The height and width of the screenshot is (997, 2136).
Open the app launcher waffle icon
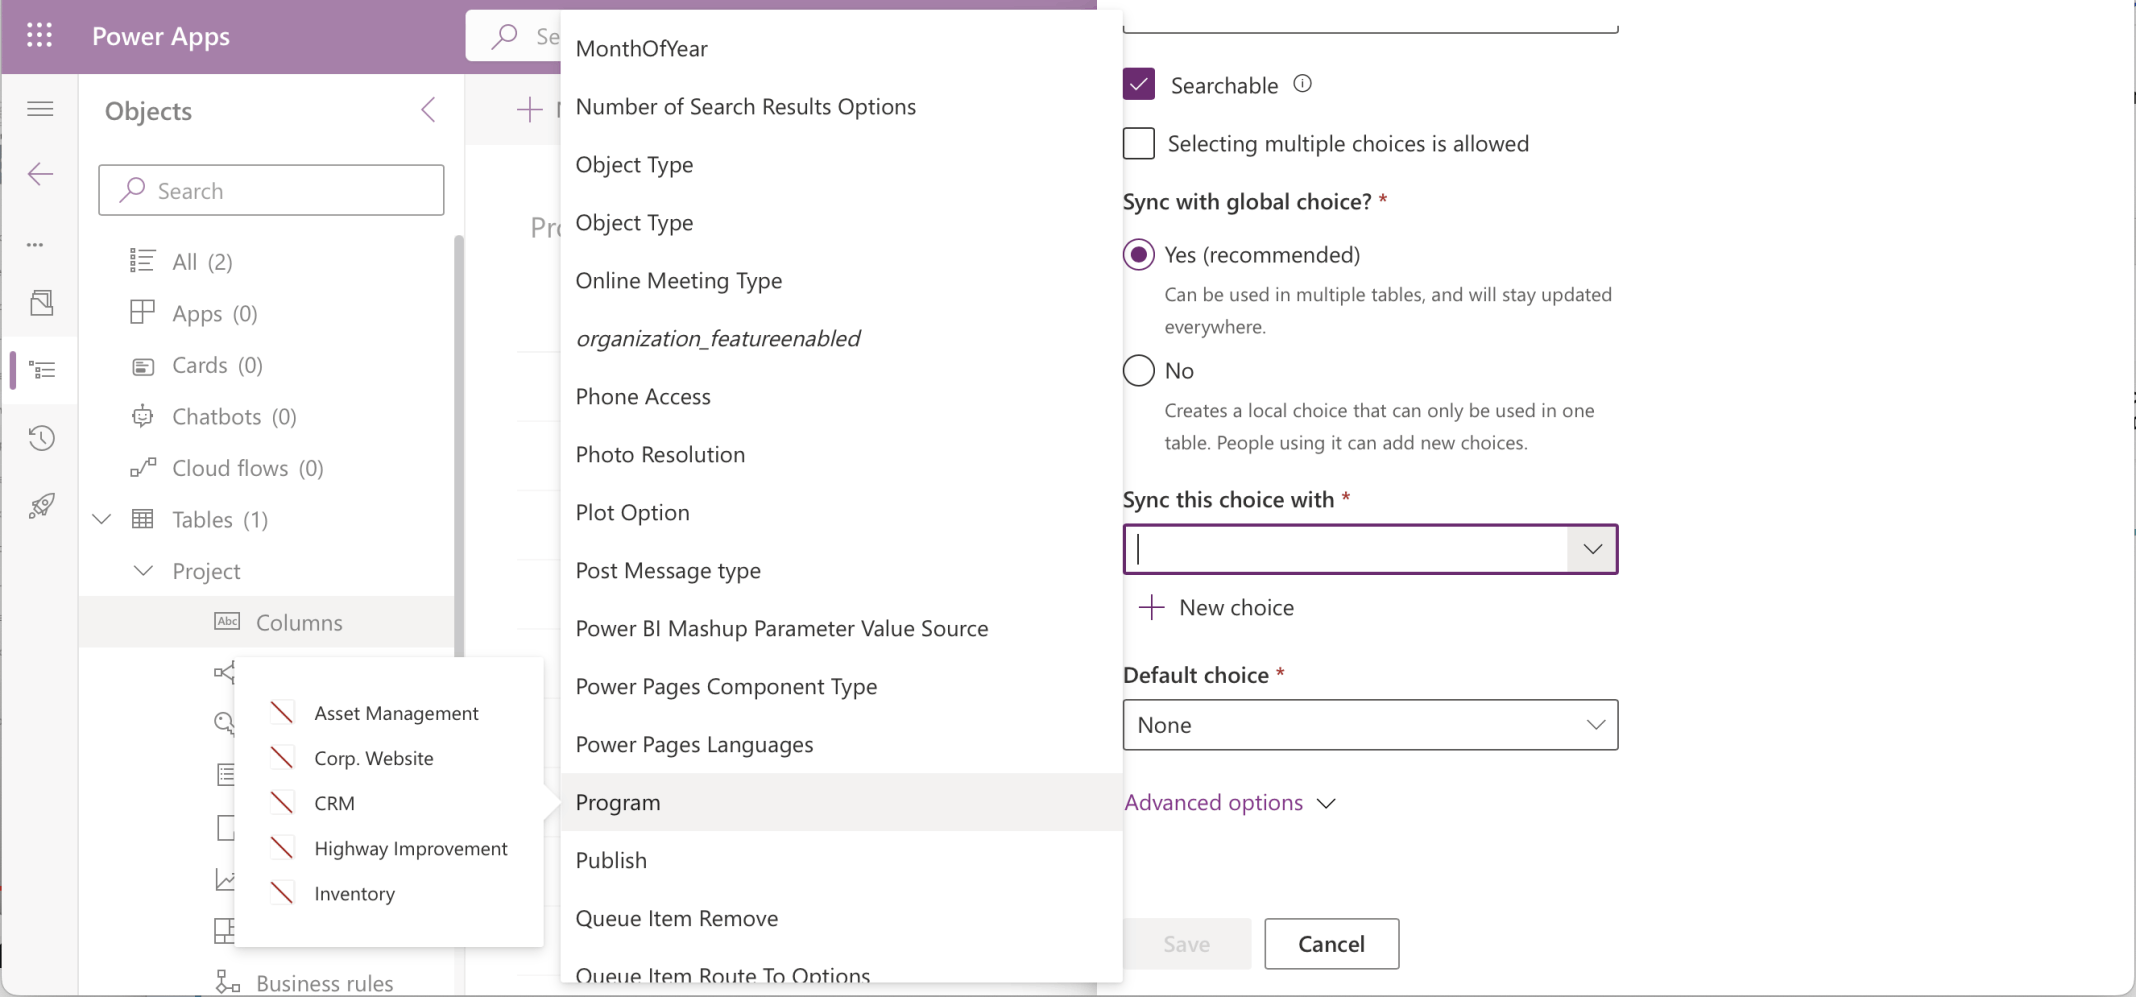(x=39, y=36)
